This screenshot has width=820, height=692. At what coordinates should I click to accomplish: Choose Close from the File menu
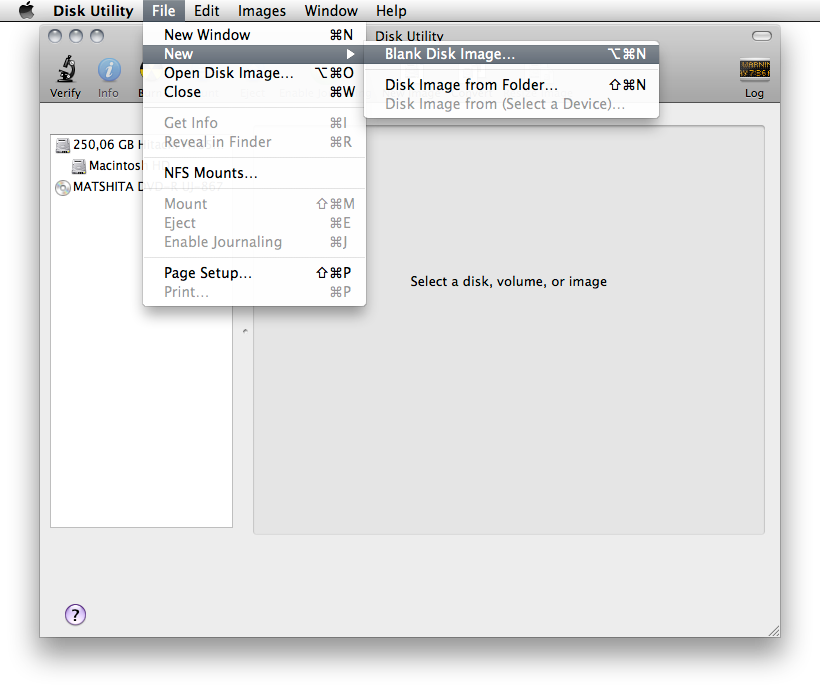click(254, 92)
